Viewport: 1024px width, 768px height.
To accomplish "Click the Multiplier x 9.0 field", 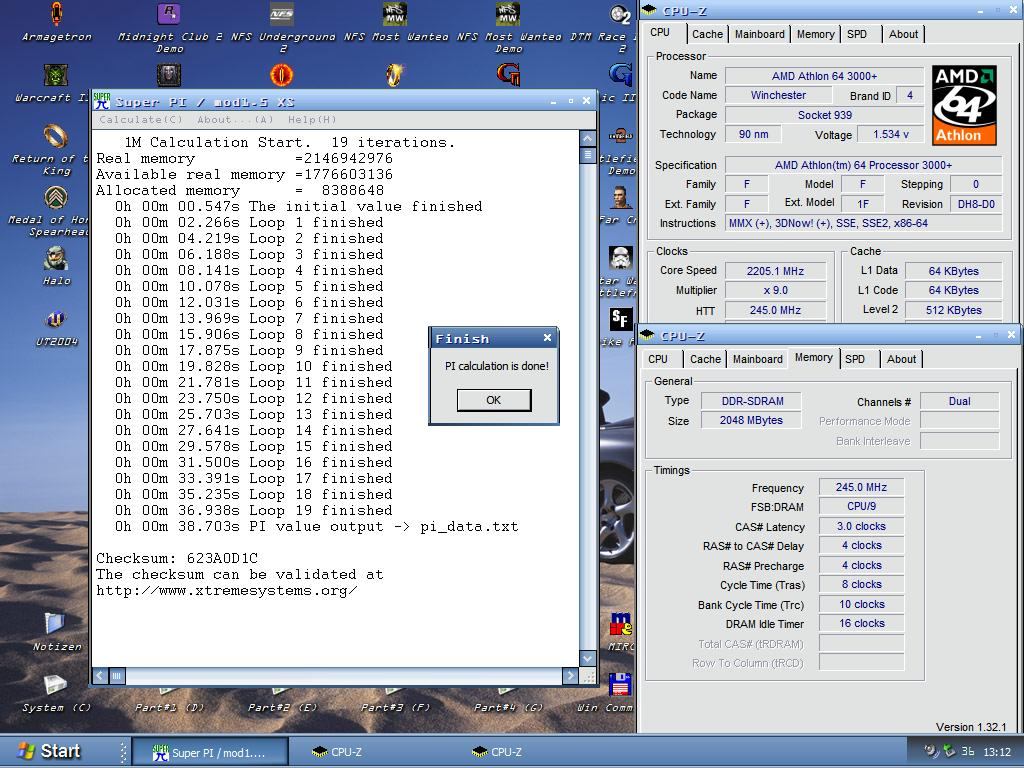I will coord(775,291).
